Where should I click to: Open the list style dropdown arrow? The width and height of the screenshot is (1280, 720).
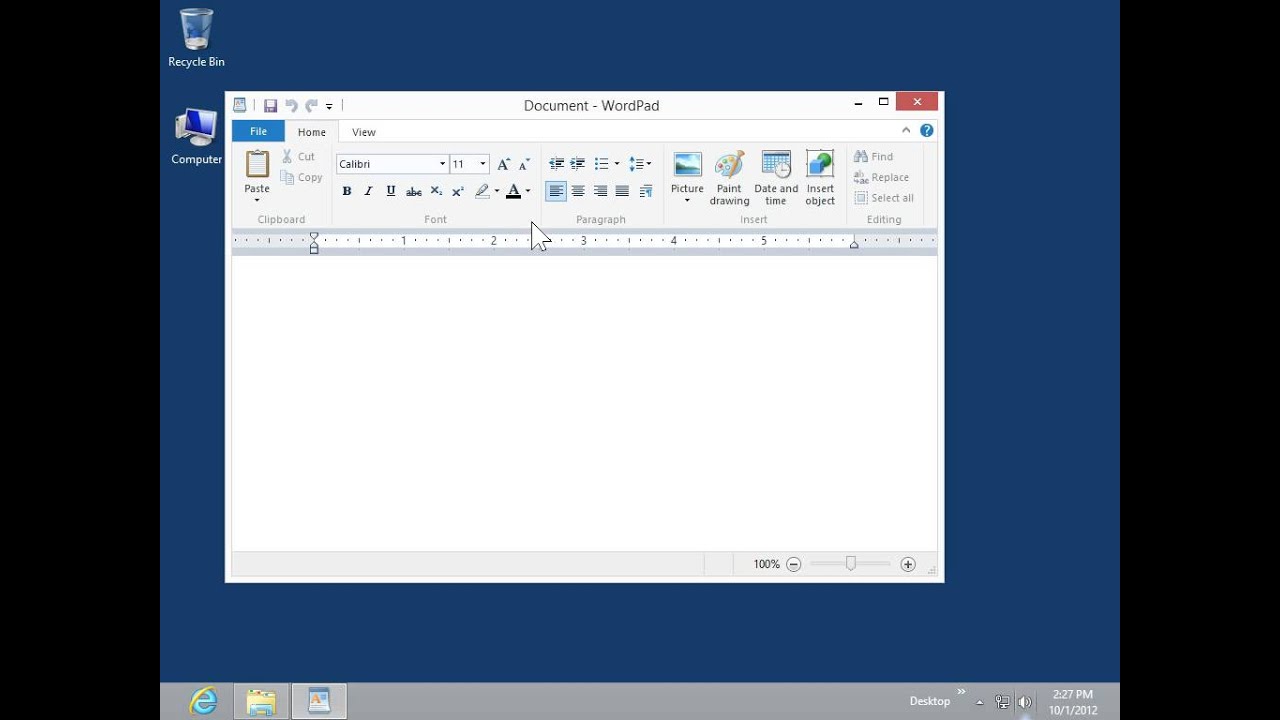coord(616,164)
